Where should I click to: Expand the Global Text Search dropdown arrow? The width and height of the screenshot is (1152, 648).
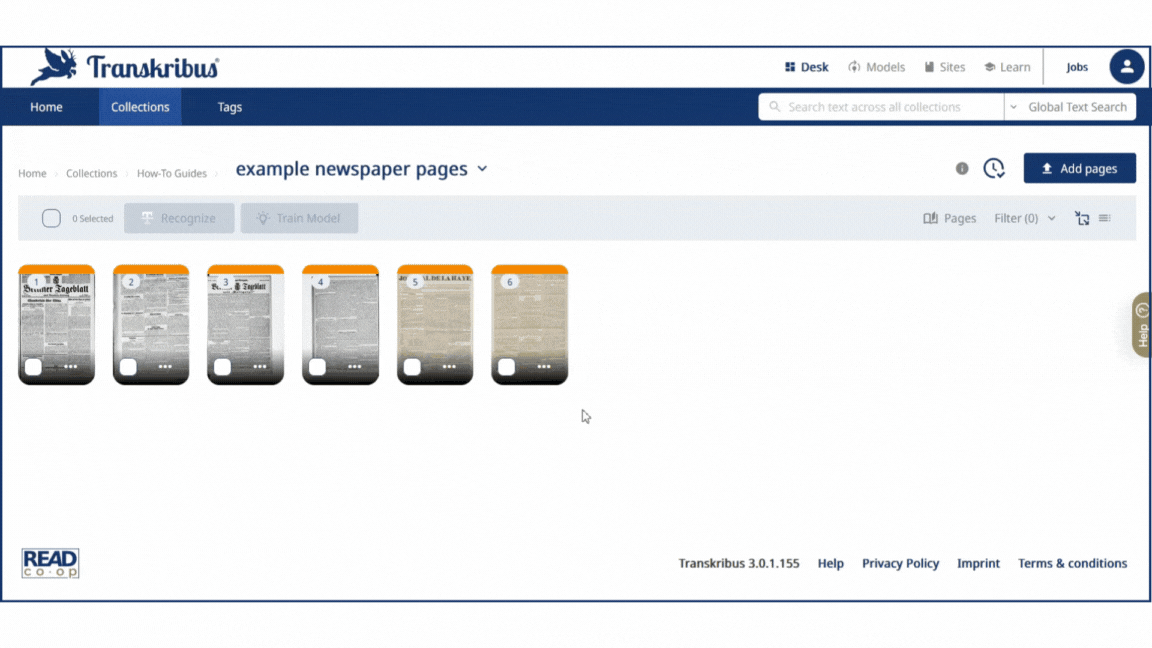[x=1012, y=106]
